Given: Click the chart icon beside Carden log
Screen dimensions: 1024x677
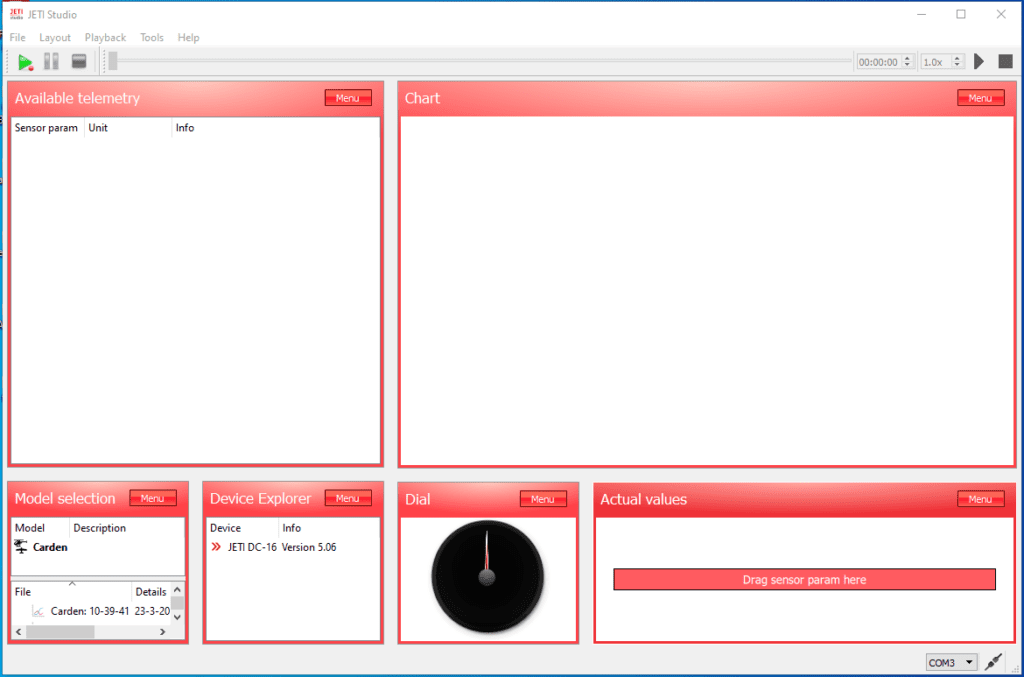Looking at the screenshot, I should point(38,612).
